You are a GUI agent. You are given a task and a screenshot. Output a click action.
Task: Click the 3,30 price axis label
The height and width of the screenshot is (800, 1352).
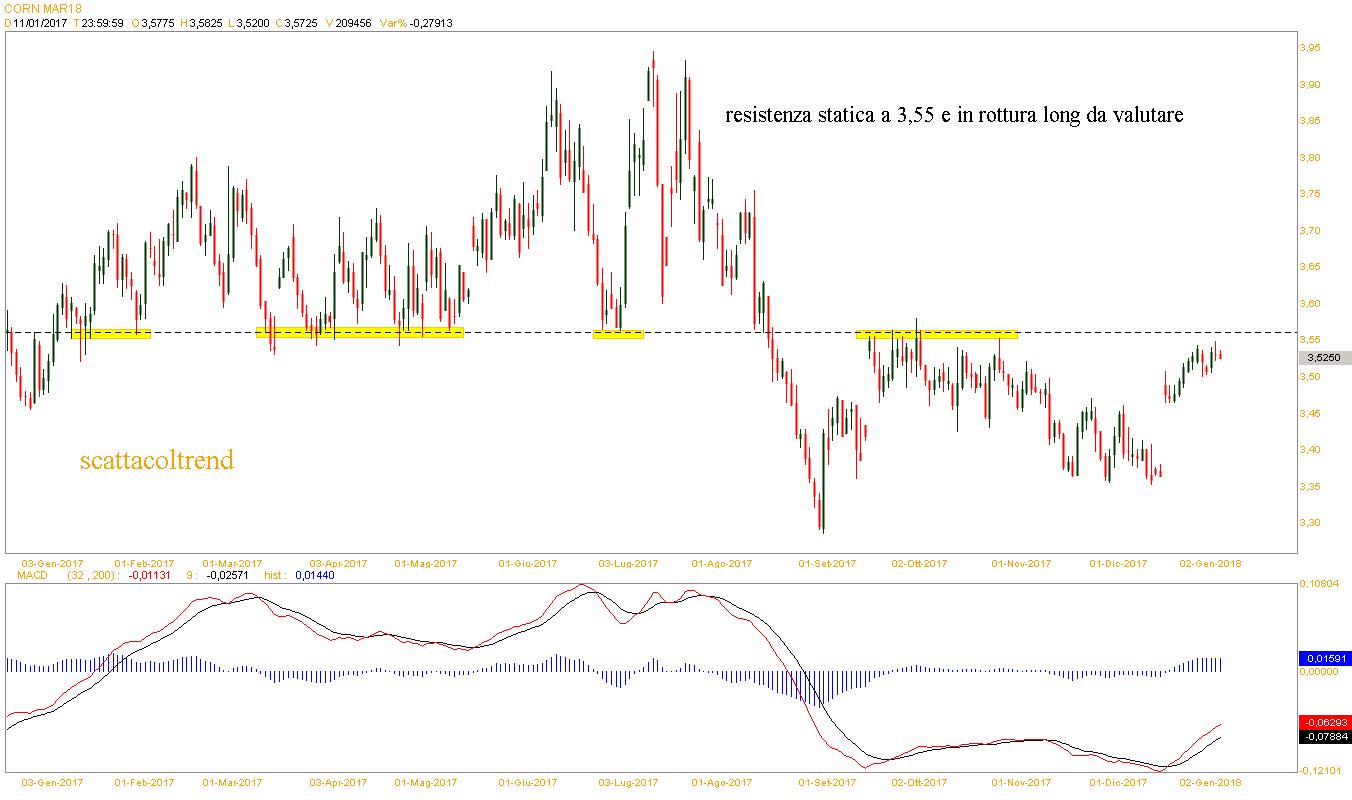pos(1309,523)
